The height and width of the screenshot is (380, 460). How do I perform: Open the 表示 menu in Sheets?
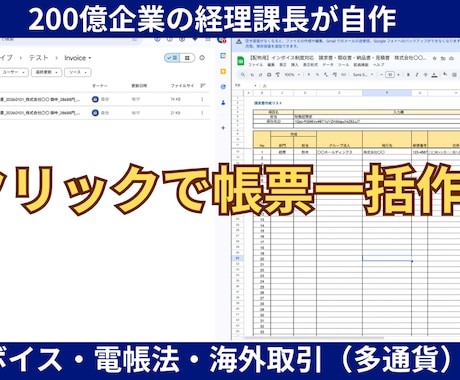tap(283, 65)
